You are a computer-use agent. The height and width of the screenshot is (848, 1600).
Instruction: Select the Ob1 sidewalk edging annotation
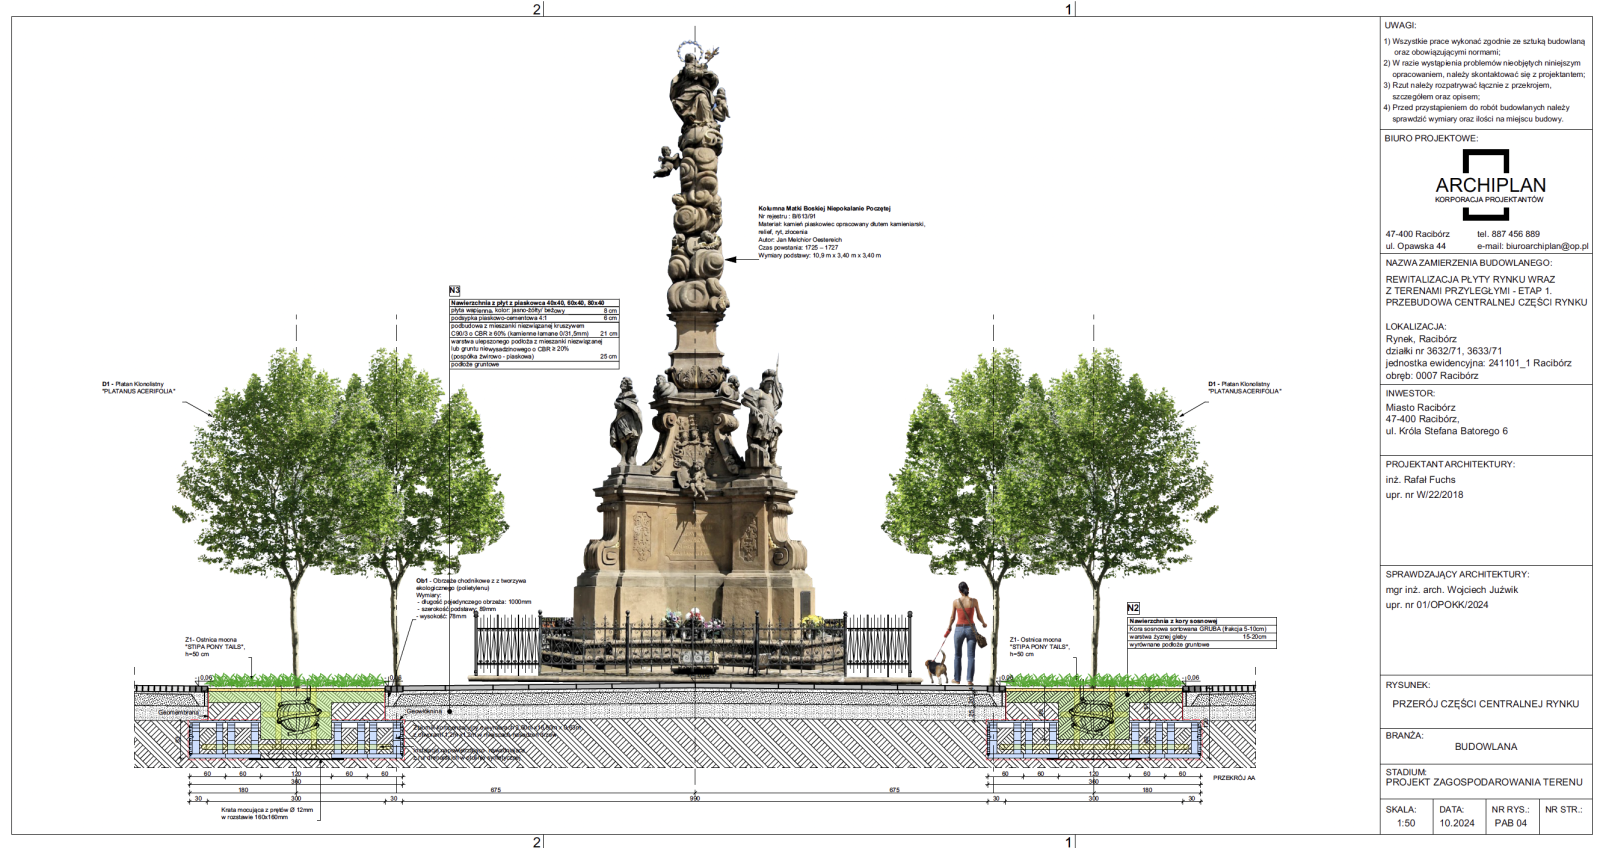[470, 581]
